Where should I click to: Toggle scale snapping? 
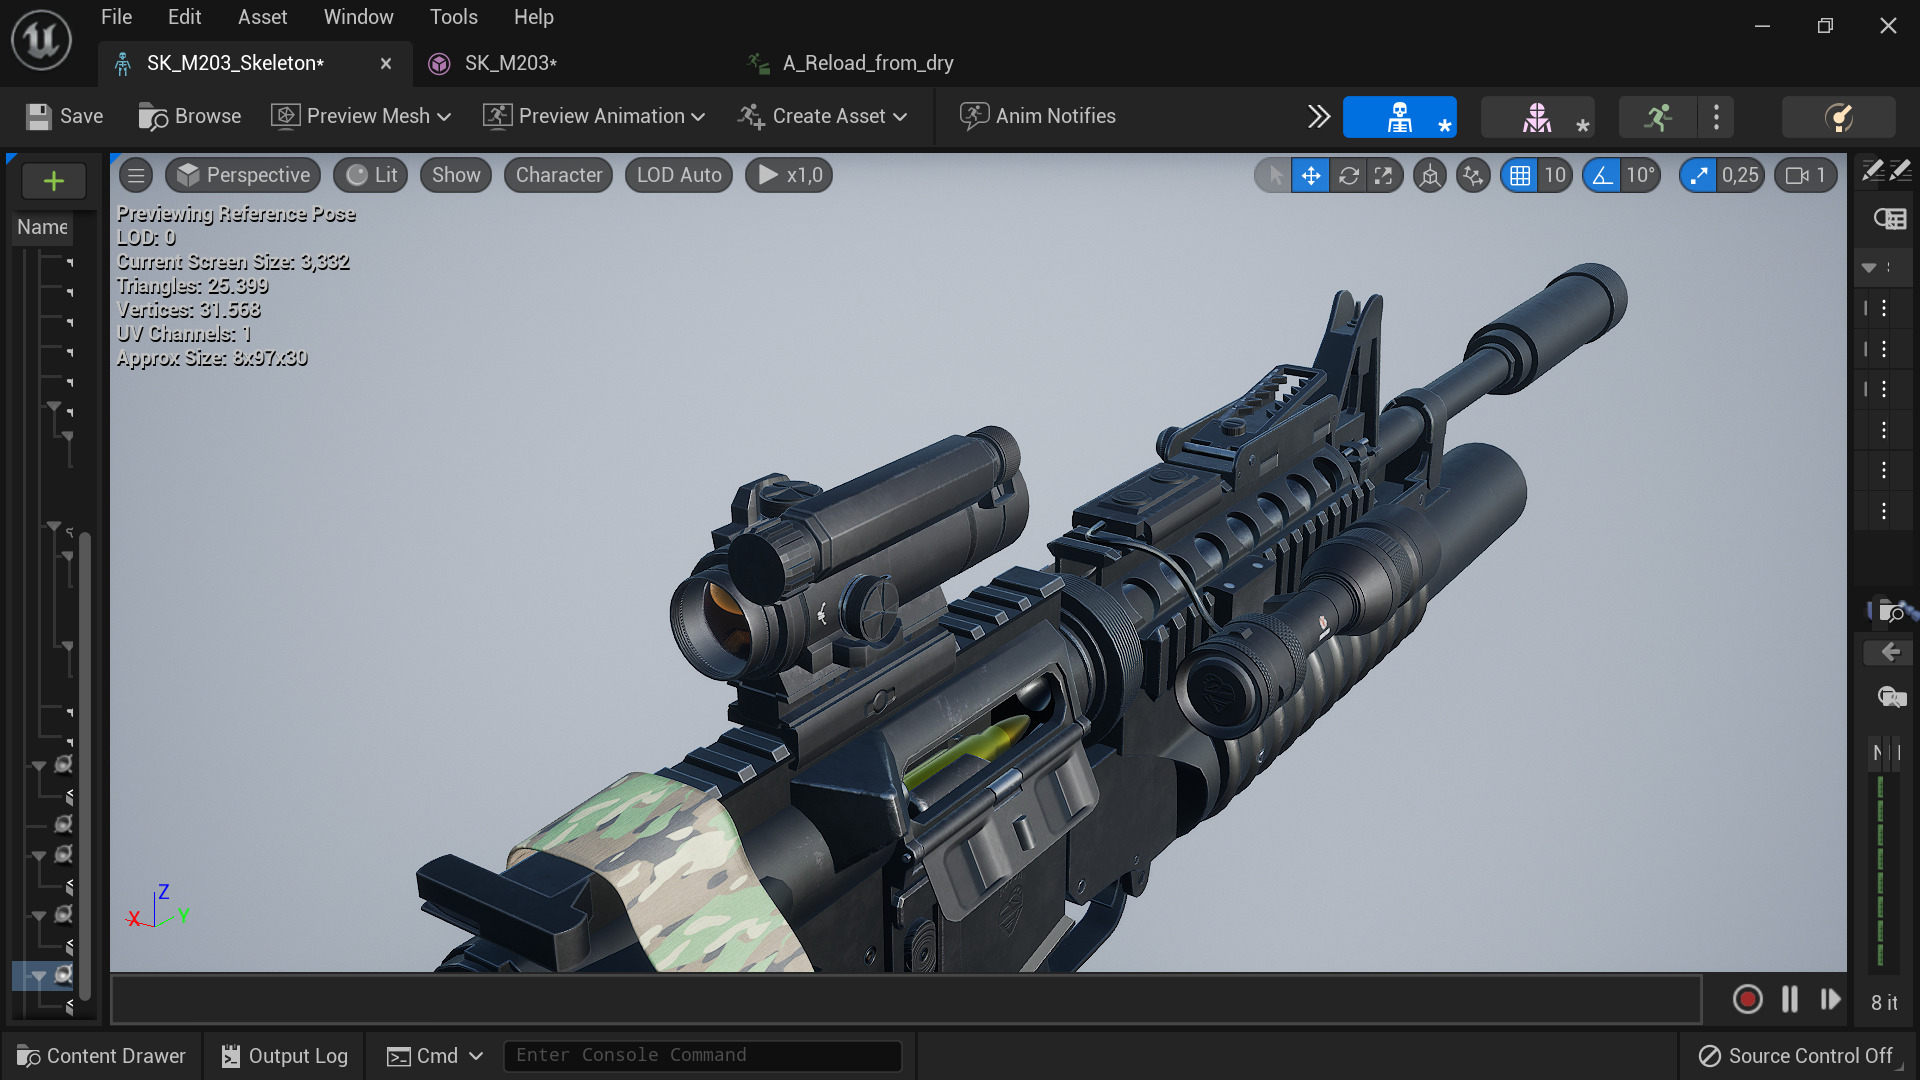[1698, 176]
